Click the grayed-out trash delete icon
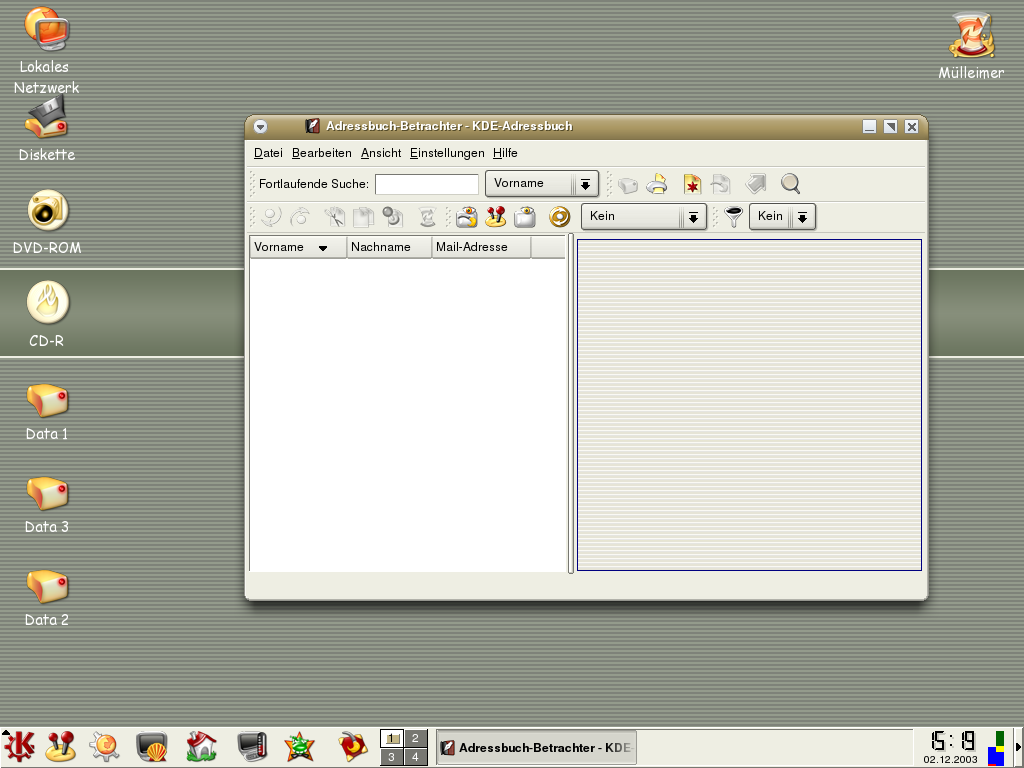The height and width of the screenshot is (768, 1024). click(x=427, y=216)
